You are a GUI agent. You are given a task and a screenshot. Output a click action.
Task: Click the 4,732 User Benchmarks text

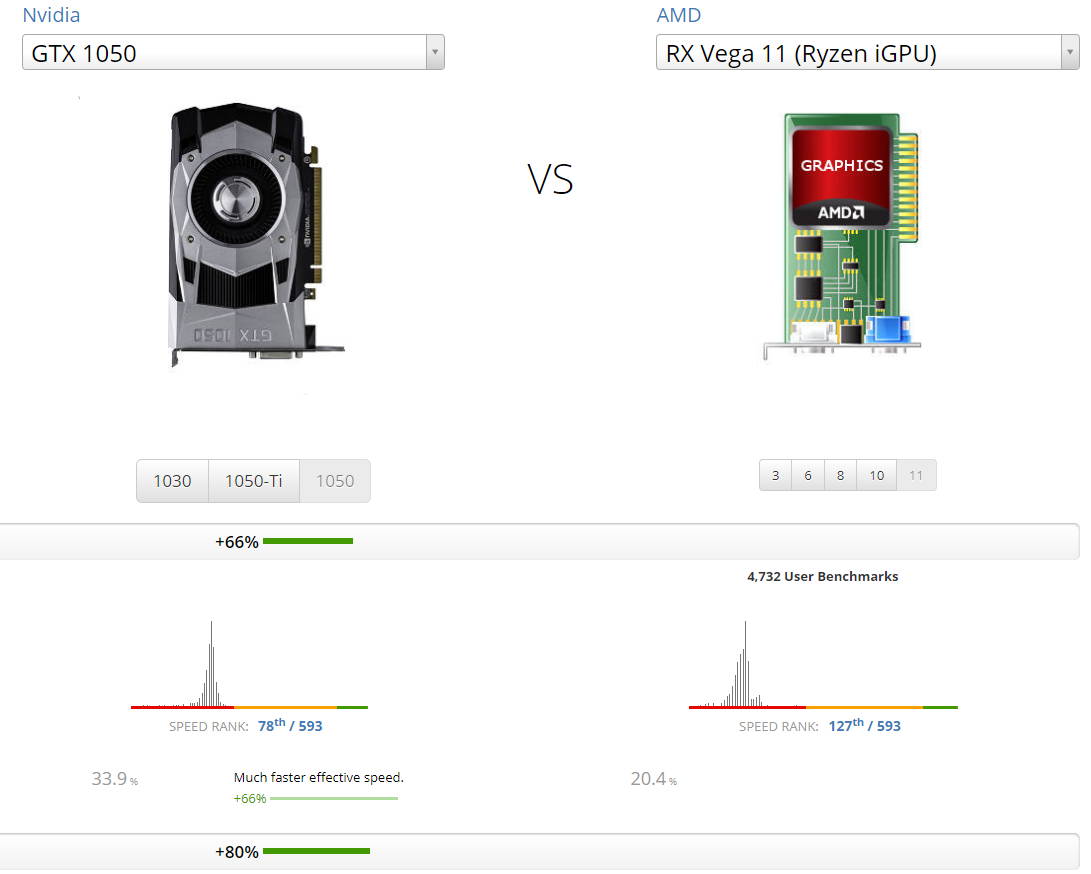[x=822, y=576]
